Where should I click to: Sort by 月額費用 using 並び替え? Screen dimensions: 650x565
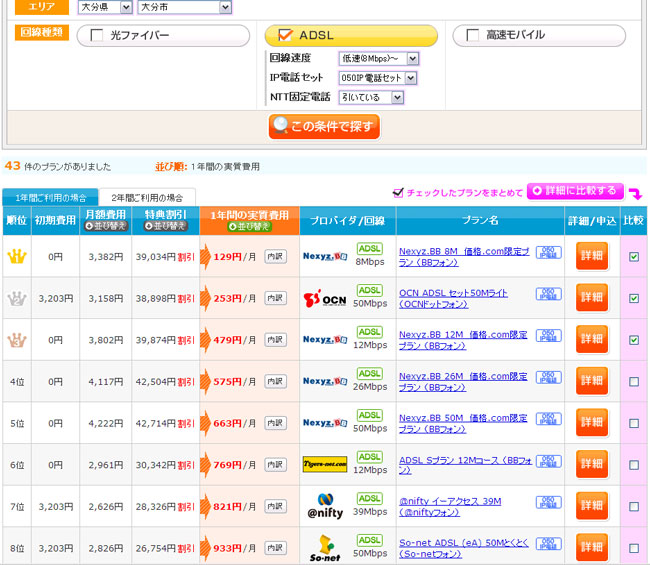[x=106, y=226]
